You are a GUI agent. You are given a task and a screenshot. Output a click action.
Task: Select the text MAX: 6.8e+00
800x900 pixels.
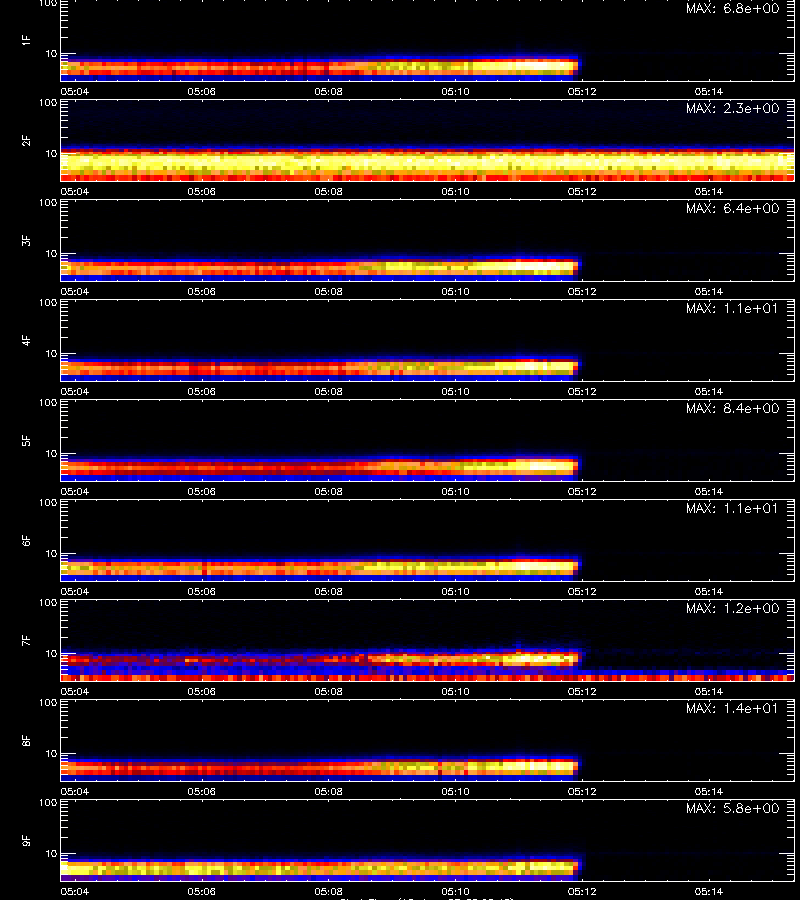coord(732,8)
